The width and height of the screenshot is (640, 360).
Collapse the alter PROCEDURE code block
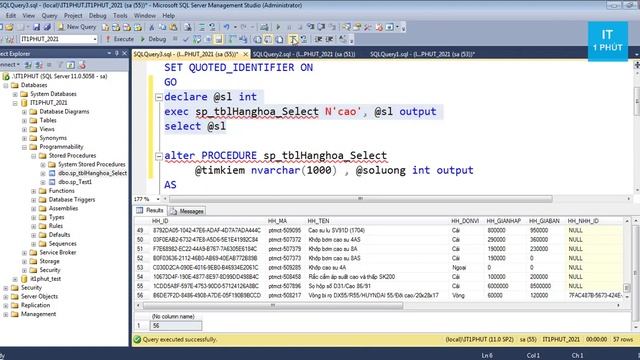click(159, 156)
